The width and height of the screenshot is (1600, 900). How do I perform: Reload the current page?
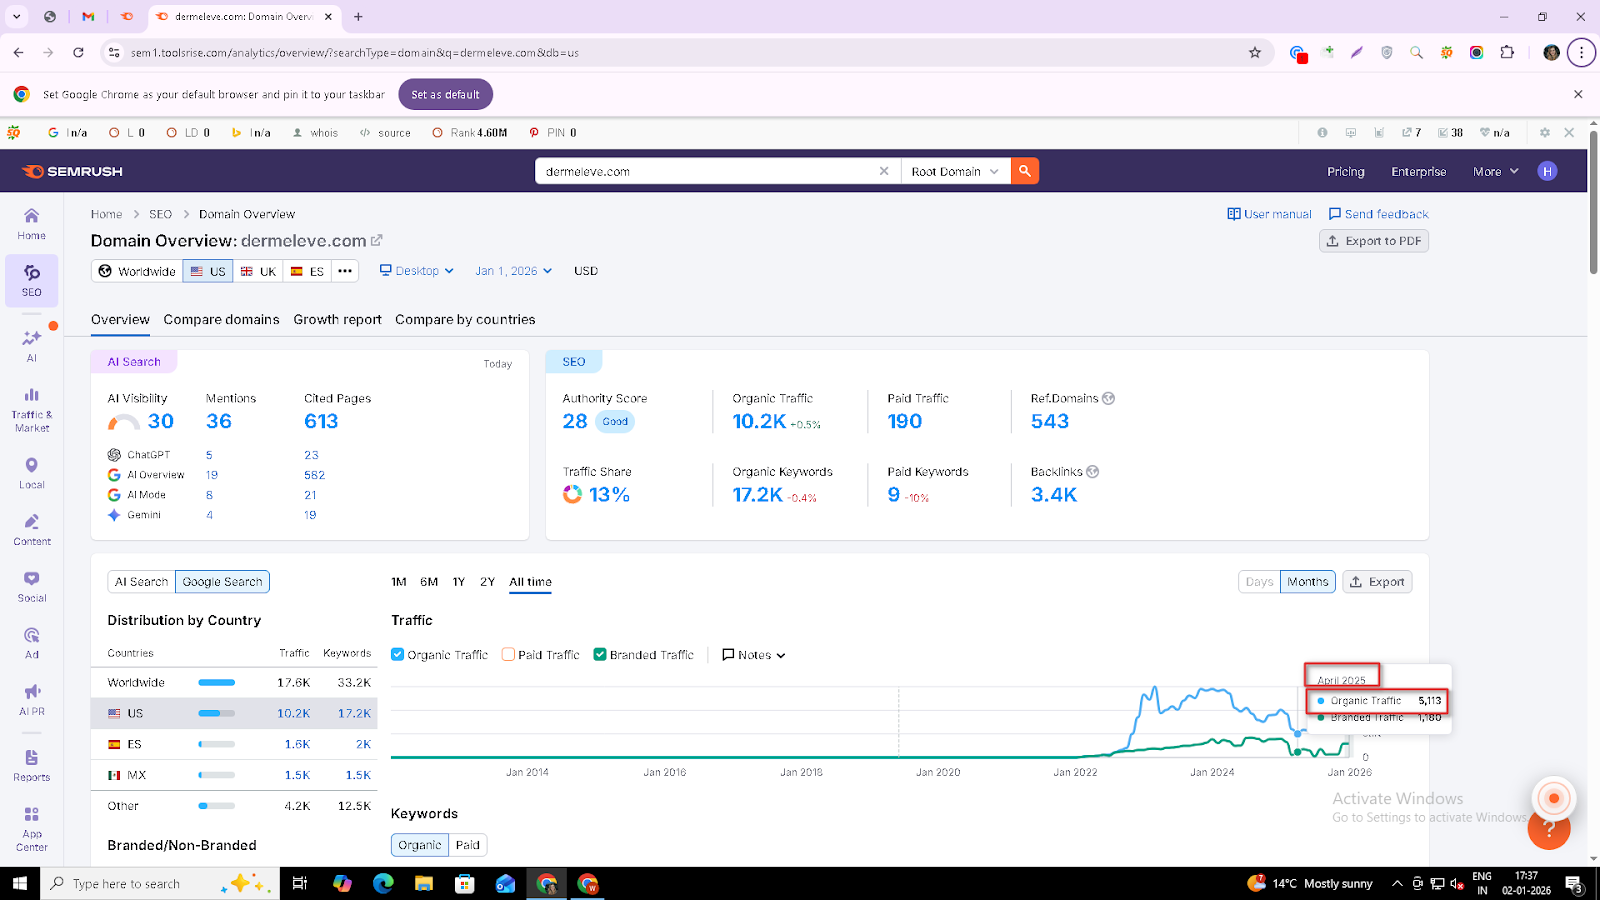tap(78, 52)
